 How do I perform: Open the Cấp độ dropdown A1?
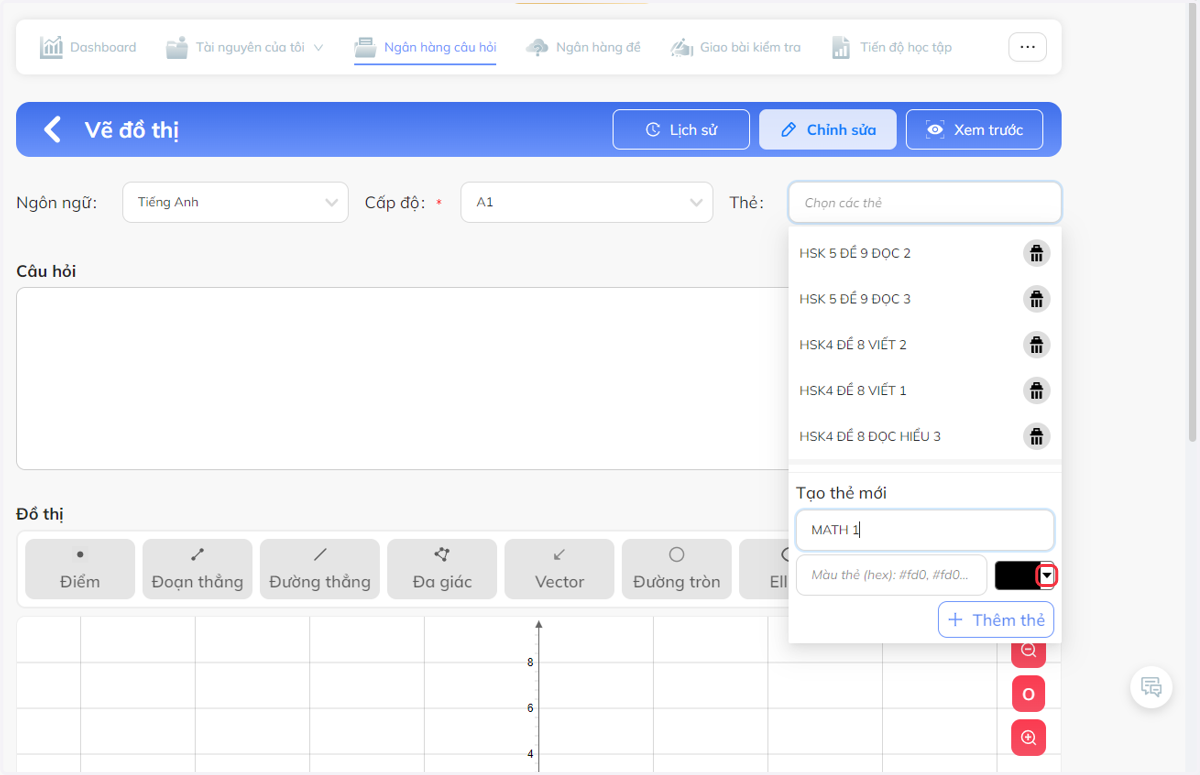(x=586, y=202)
